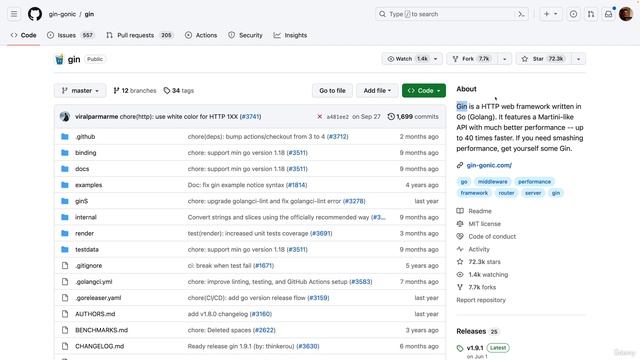Image resolution: width=640 pixels, height=360 pixels.
Task: Click the file icon for .gitignore
Action: pos(64,266)
